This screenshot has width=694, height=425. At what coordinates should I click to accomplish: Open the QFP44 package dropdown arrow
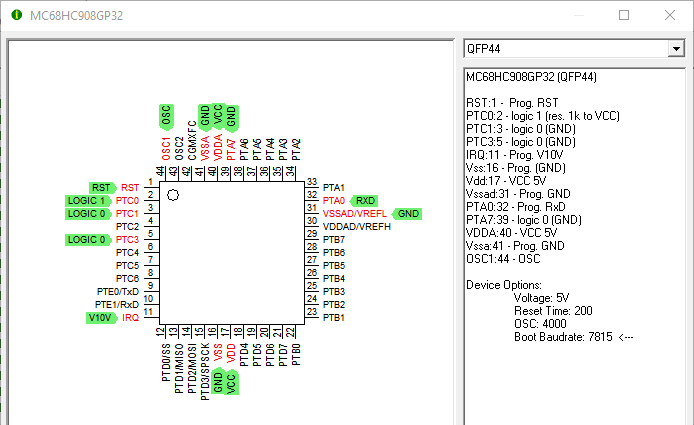[x=676, y=49]
